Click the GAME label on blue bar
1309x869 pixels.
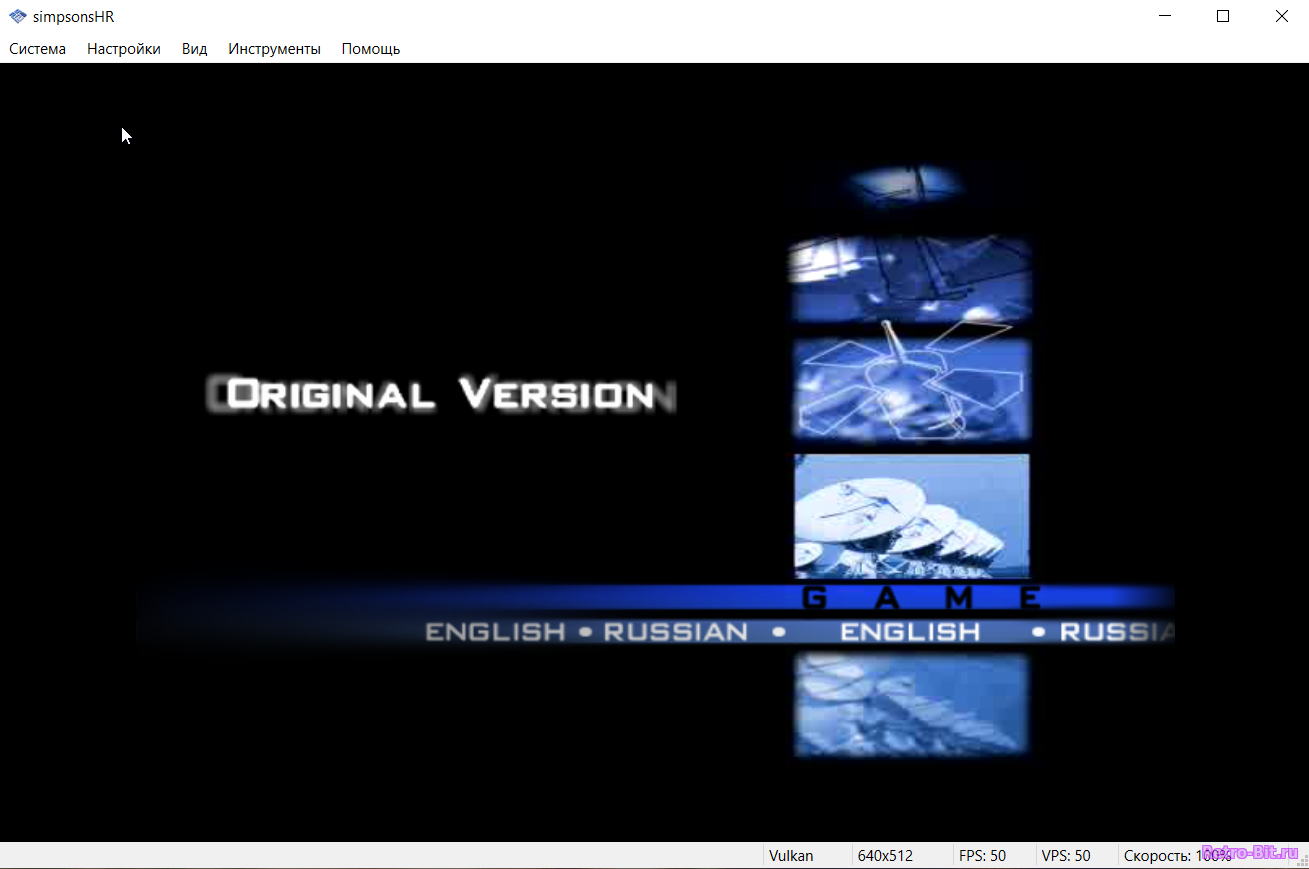(x=921, y=598)
